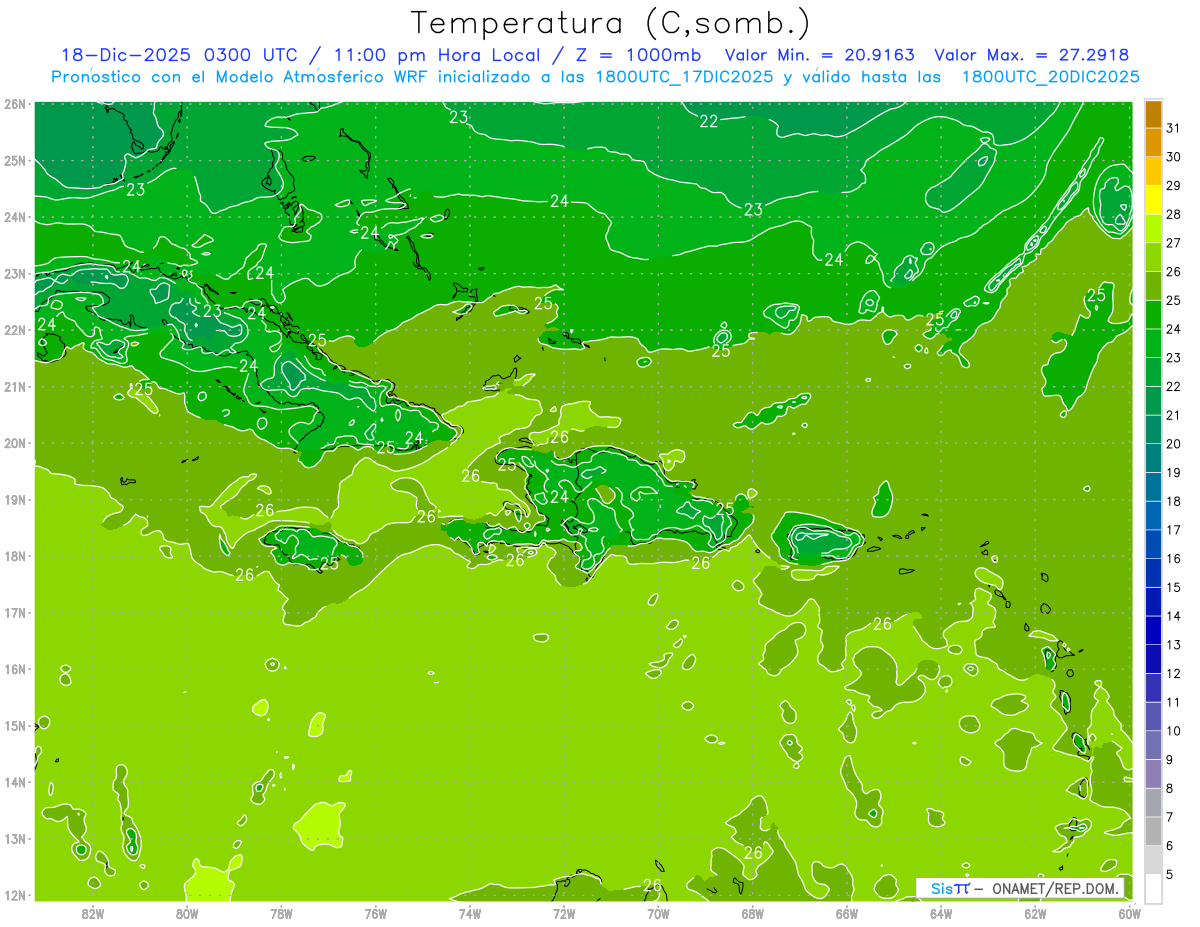The image size is (1200, 927).
Task: Click the 72W longitude axis label
Action: (x=564, y=913)
